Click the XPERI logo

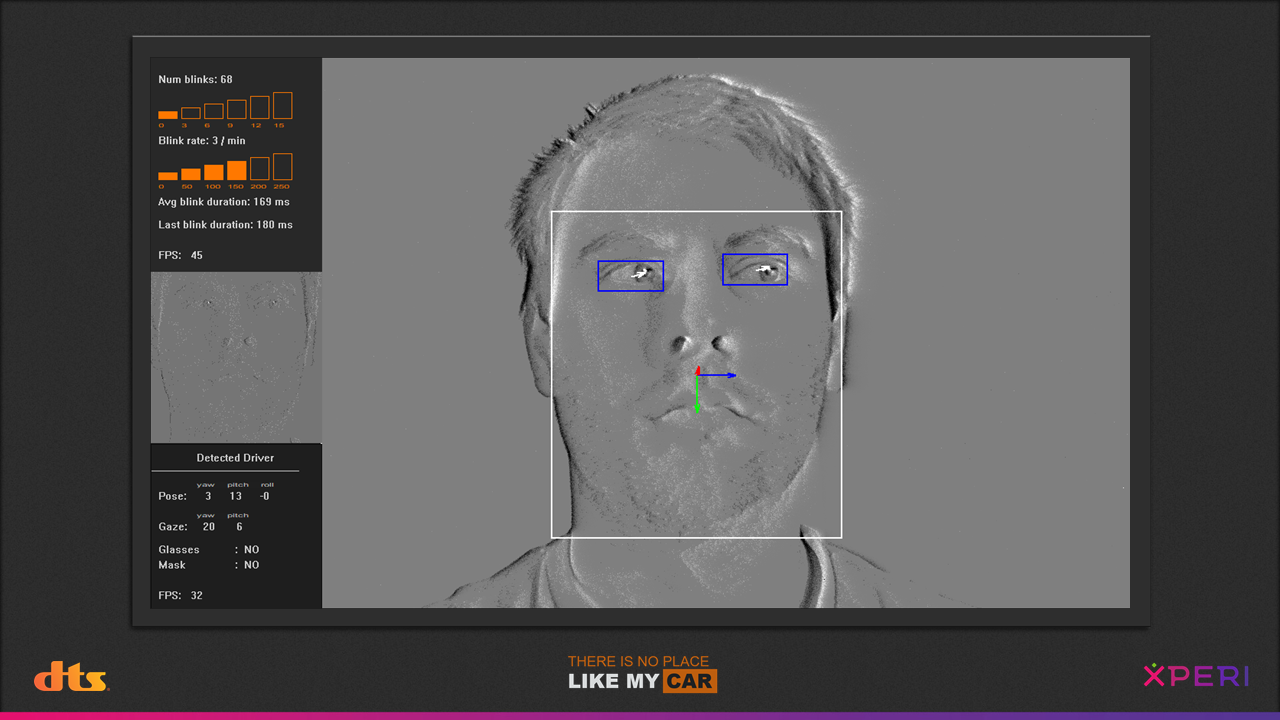[1196, 676]
